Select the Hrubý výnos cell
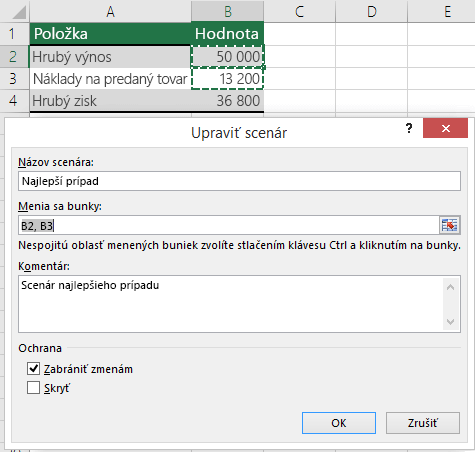 tap(110, 56)
